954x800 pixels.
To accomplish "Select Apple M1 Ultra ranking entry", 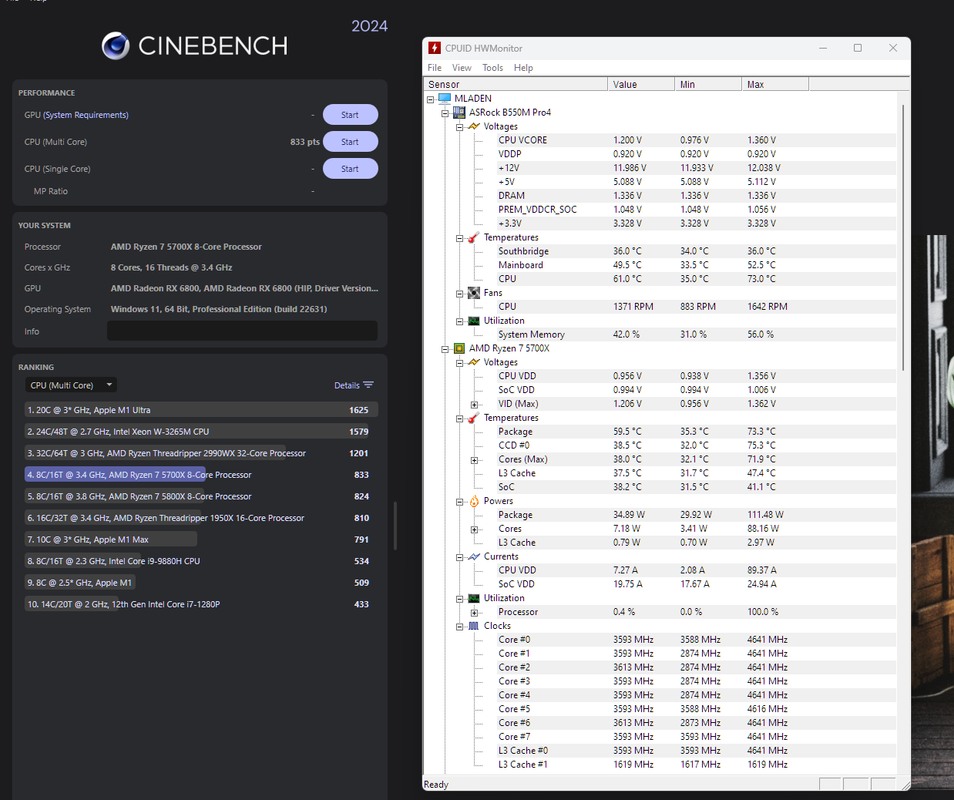I will [201, 410].
